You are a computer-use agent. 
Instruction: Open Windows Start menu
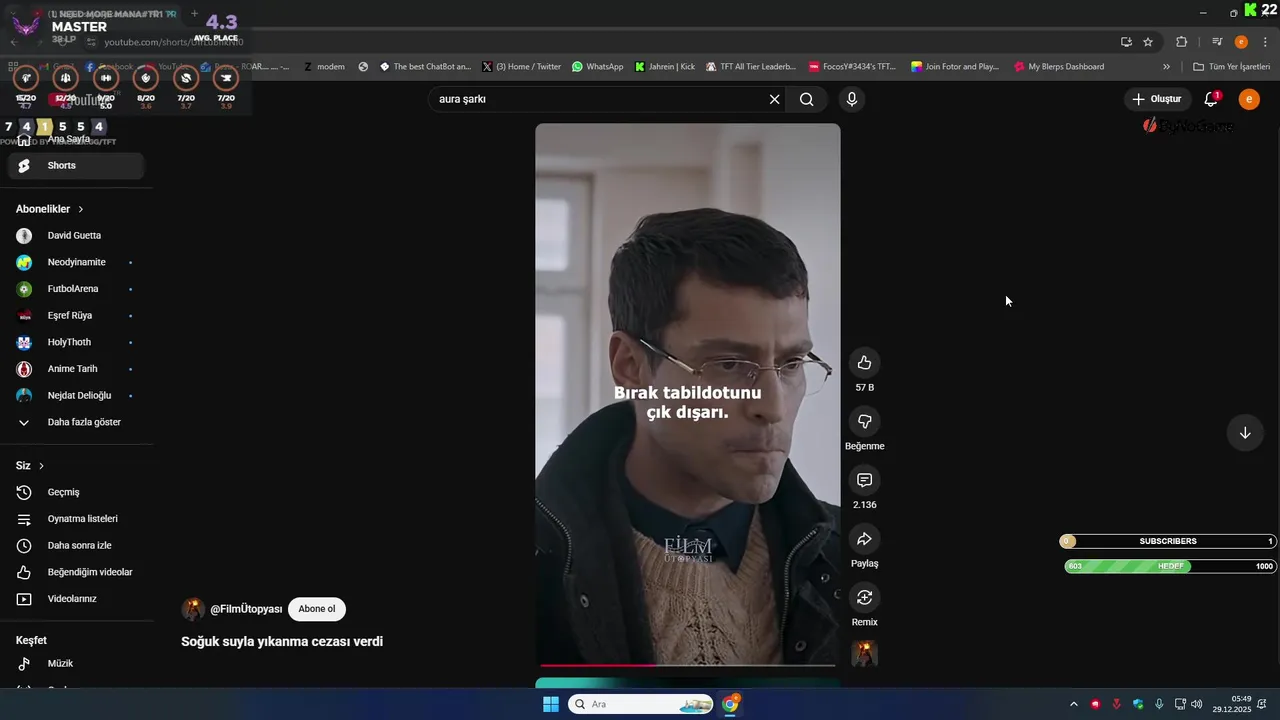click(551, 704)
